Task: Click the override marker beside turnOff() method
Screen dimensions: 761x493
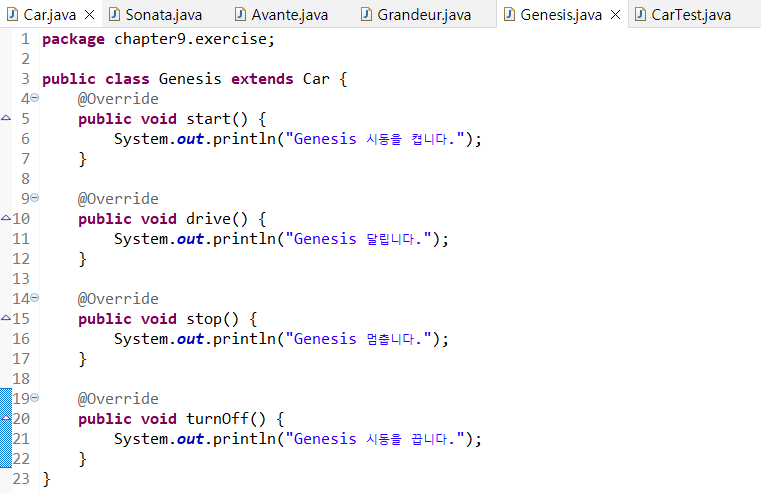Action: coord(6,419)
